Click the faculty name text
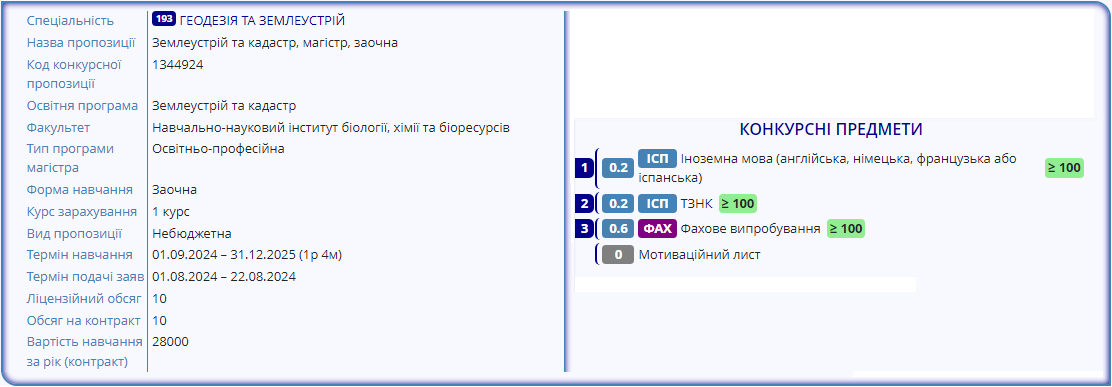The image size is (1112, 387). [x=330, y=128]
